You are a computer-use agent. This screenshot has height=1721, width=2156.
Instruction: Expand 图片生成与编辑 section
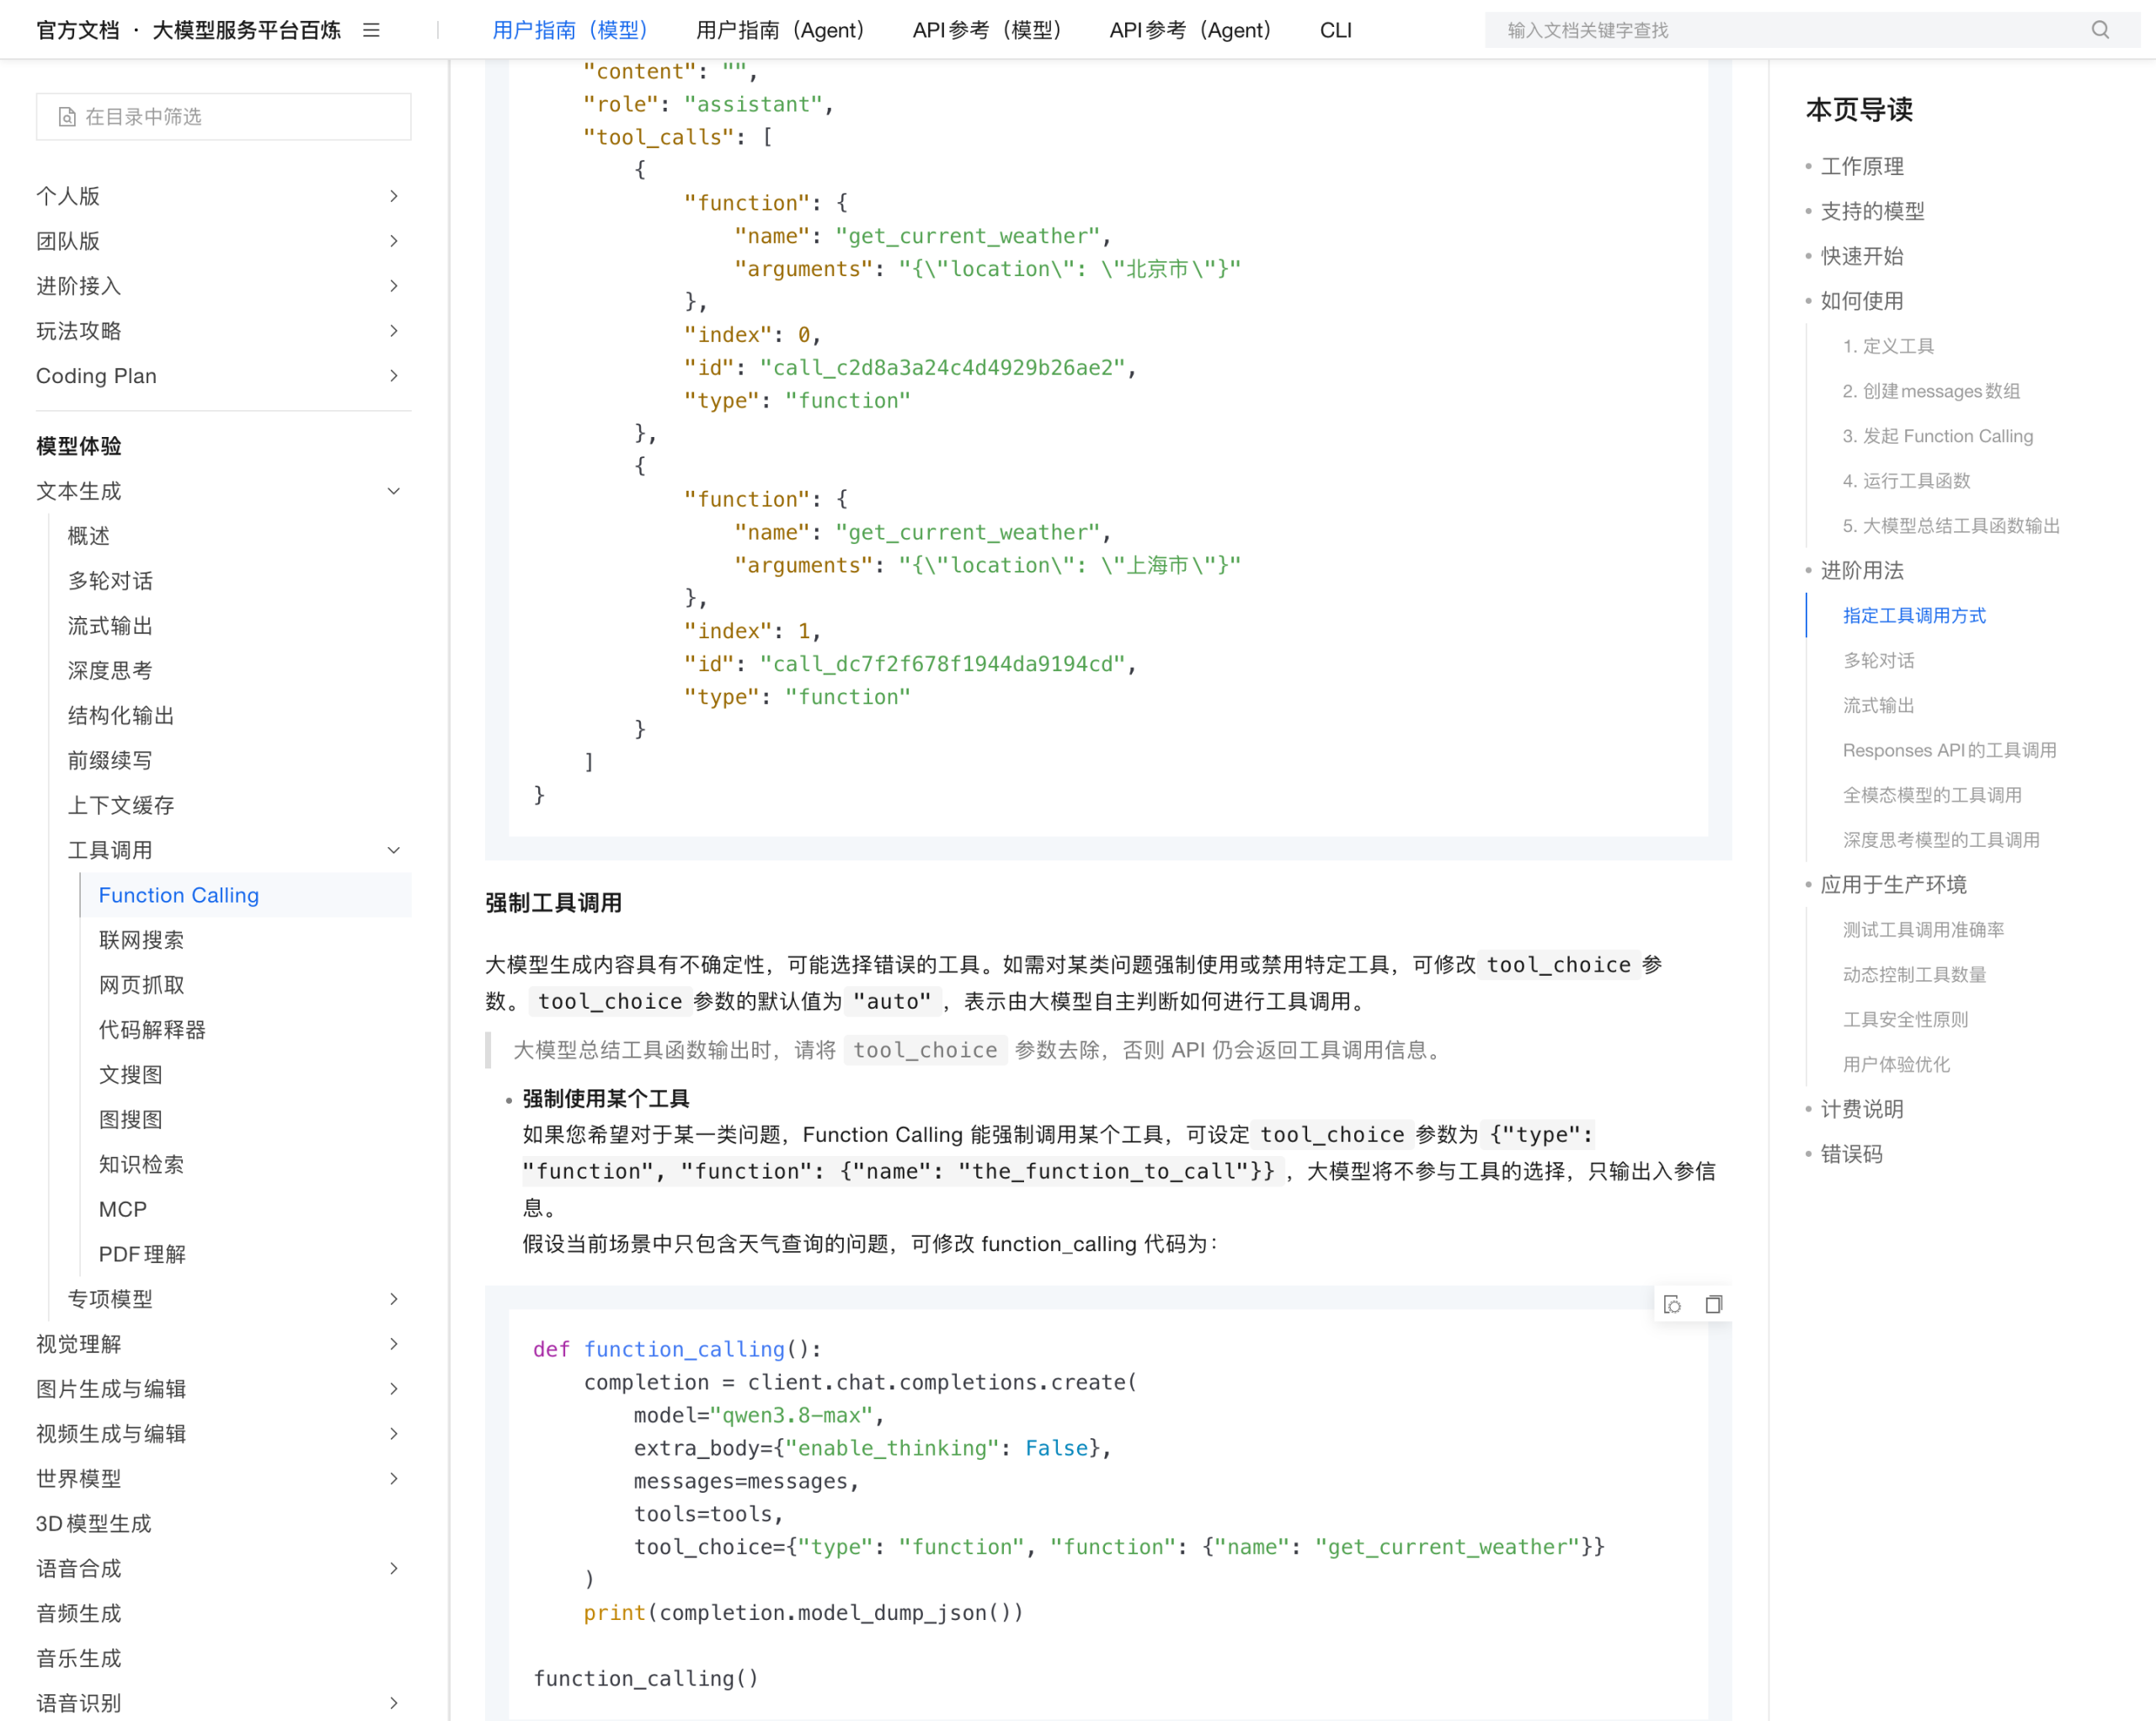pos(393,1389)
